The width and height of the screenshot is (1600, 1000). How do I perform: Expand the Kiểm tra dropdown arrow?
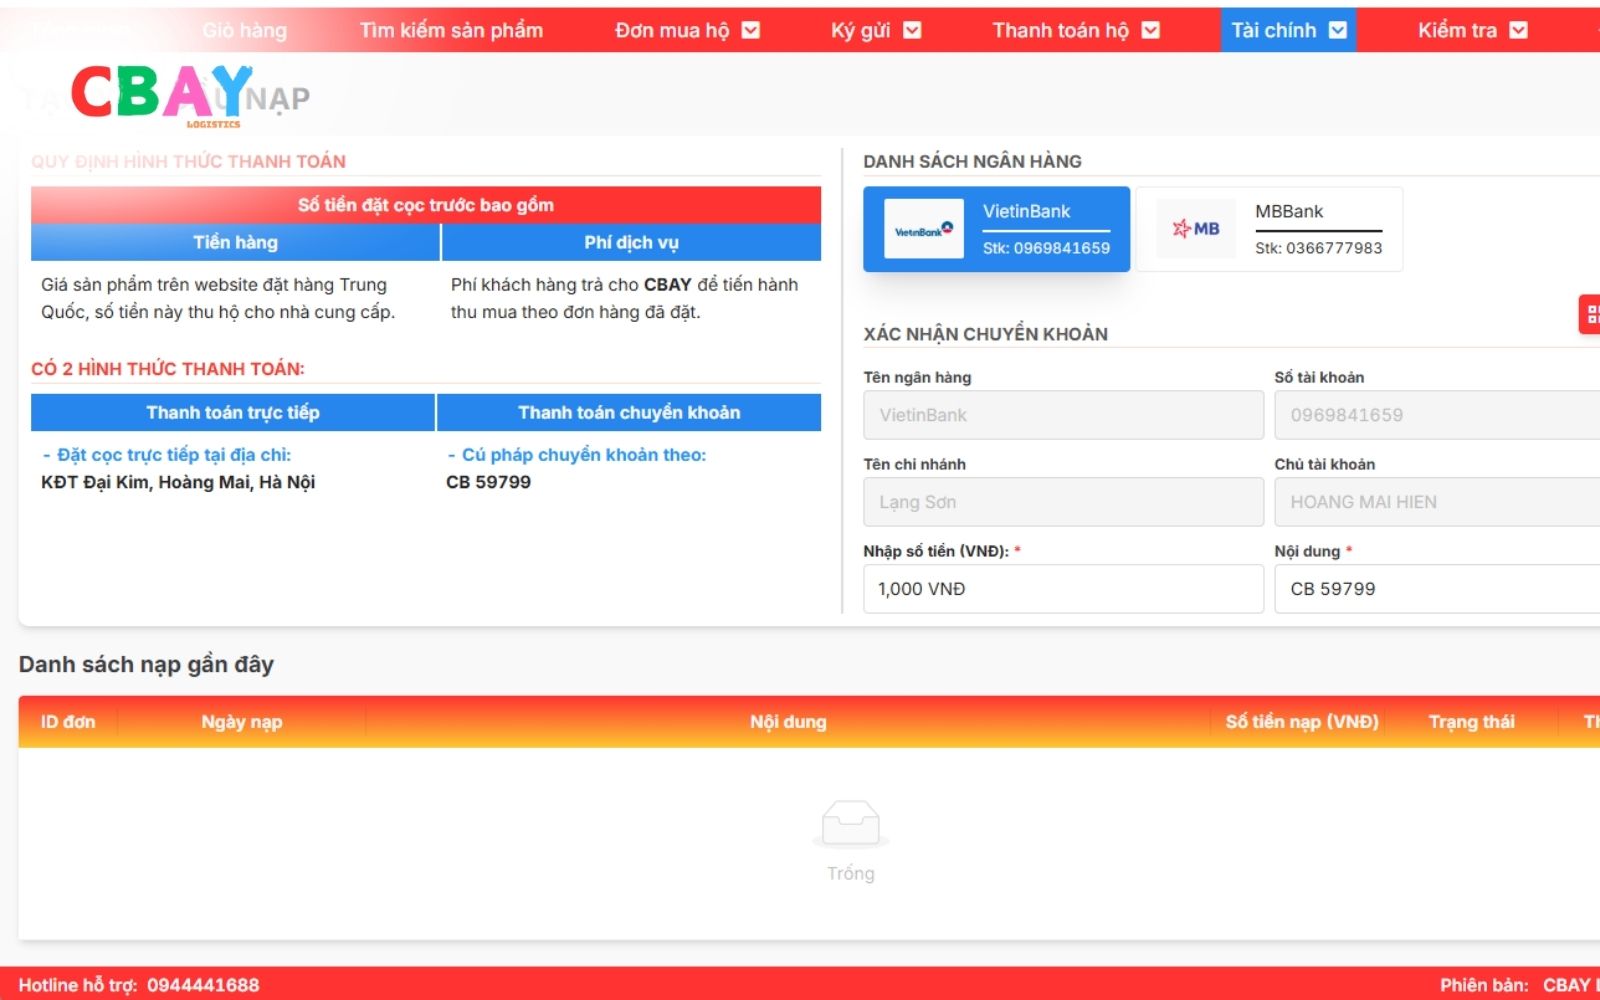[1519, 30]
